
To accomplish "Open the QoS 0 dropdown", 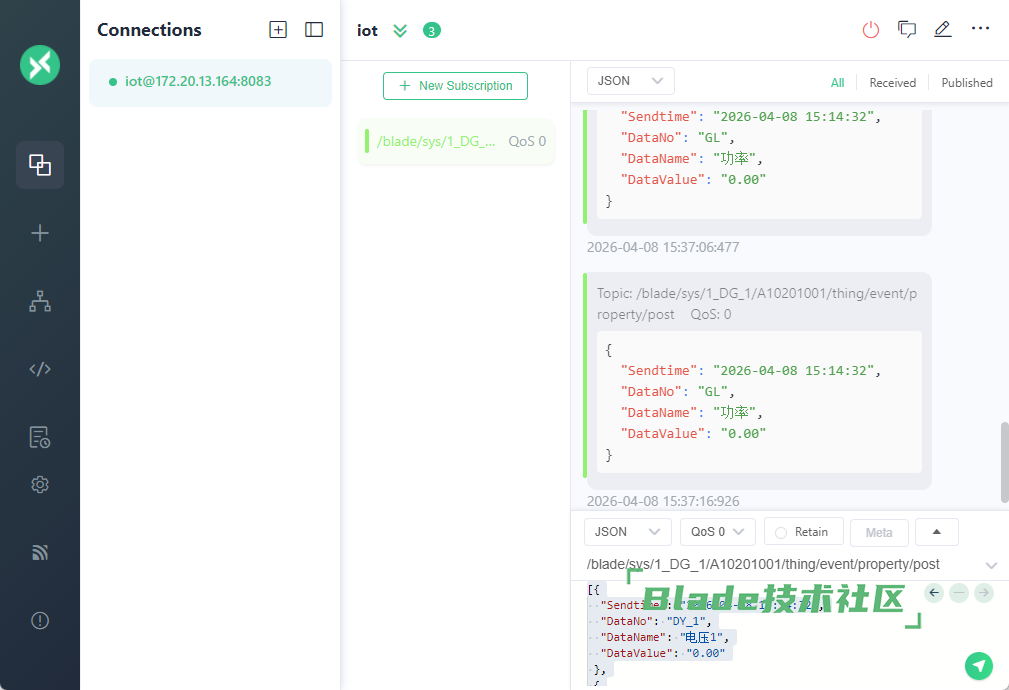I will click(x=717, y=532).
